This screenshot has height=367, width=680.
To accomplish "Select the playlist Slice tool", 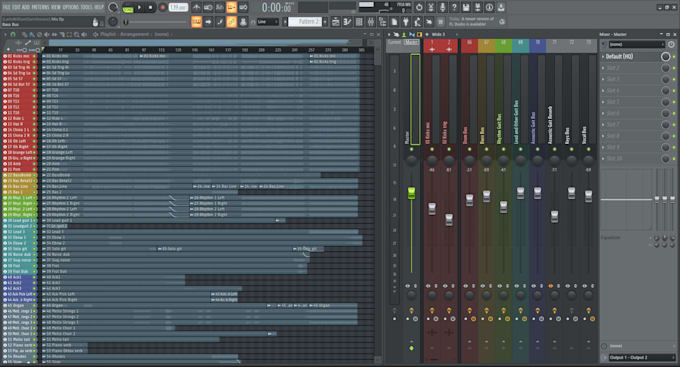I will 62,34.
